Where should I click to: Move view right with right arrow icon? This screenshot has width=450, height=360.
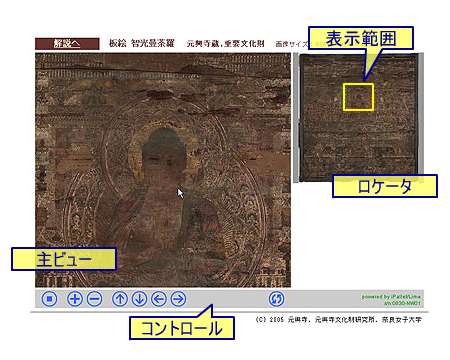(179, 299)
